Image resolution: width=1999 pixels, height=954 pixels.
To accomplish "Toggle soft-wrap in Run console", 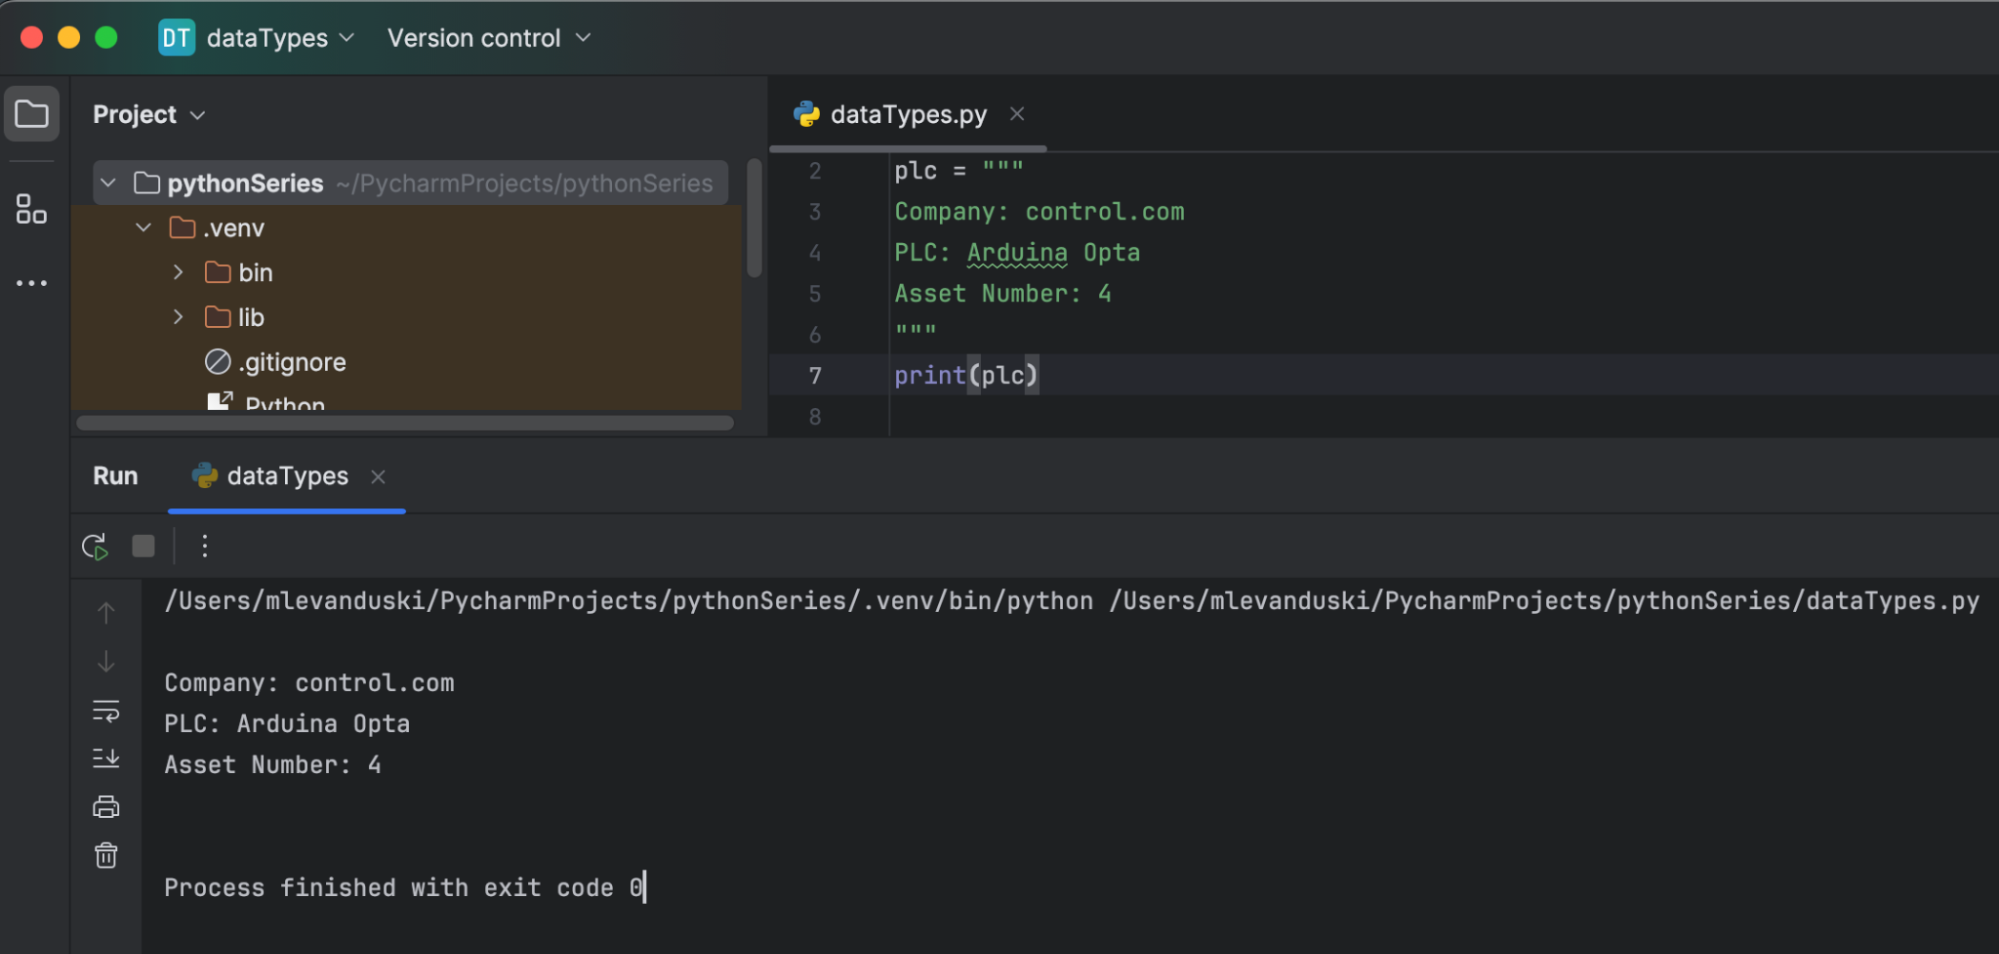I will coord(106,710).
